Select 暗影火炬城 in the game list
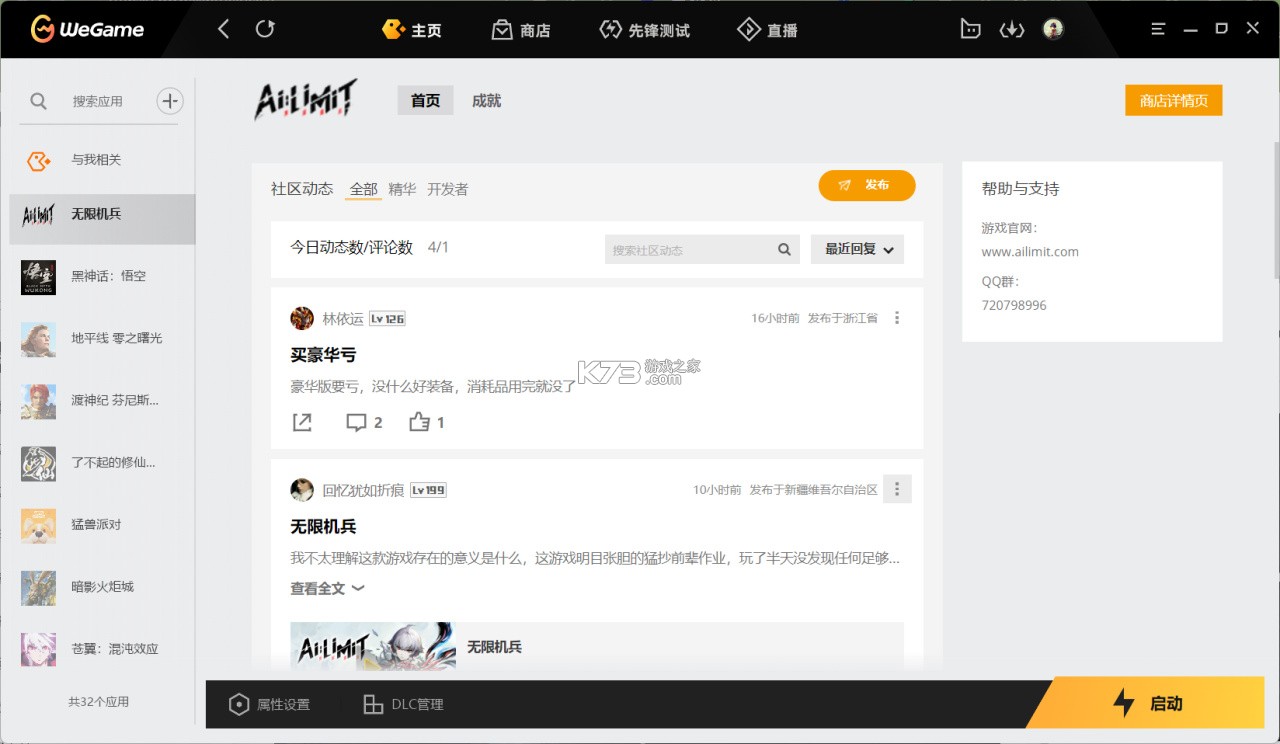This screenshot has width=1280, height=744. [102, 586]
